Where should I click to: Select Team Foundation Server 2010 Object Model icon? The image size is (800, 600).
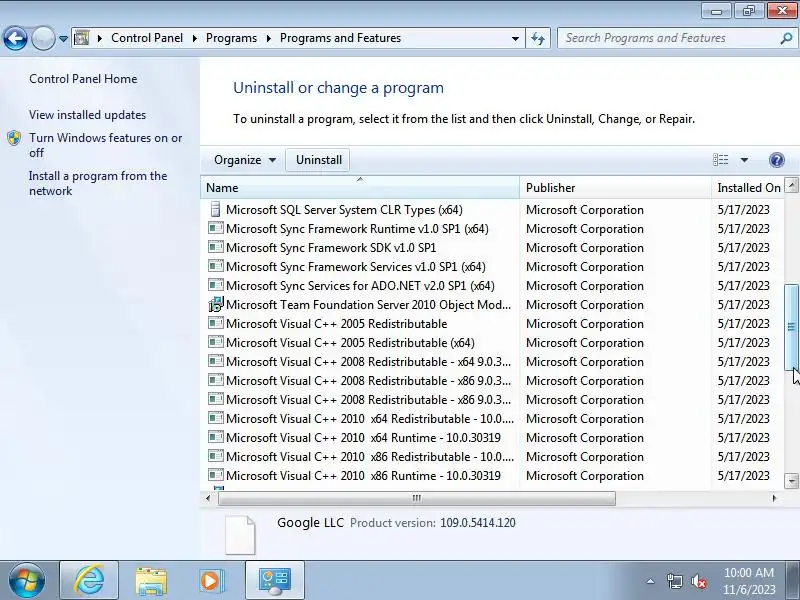click(x=216, y=304)
